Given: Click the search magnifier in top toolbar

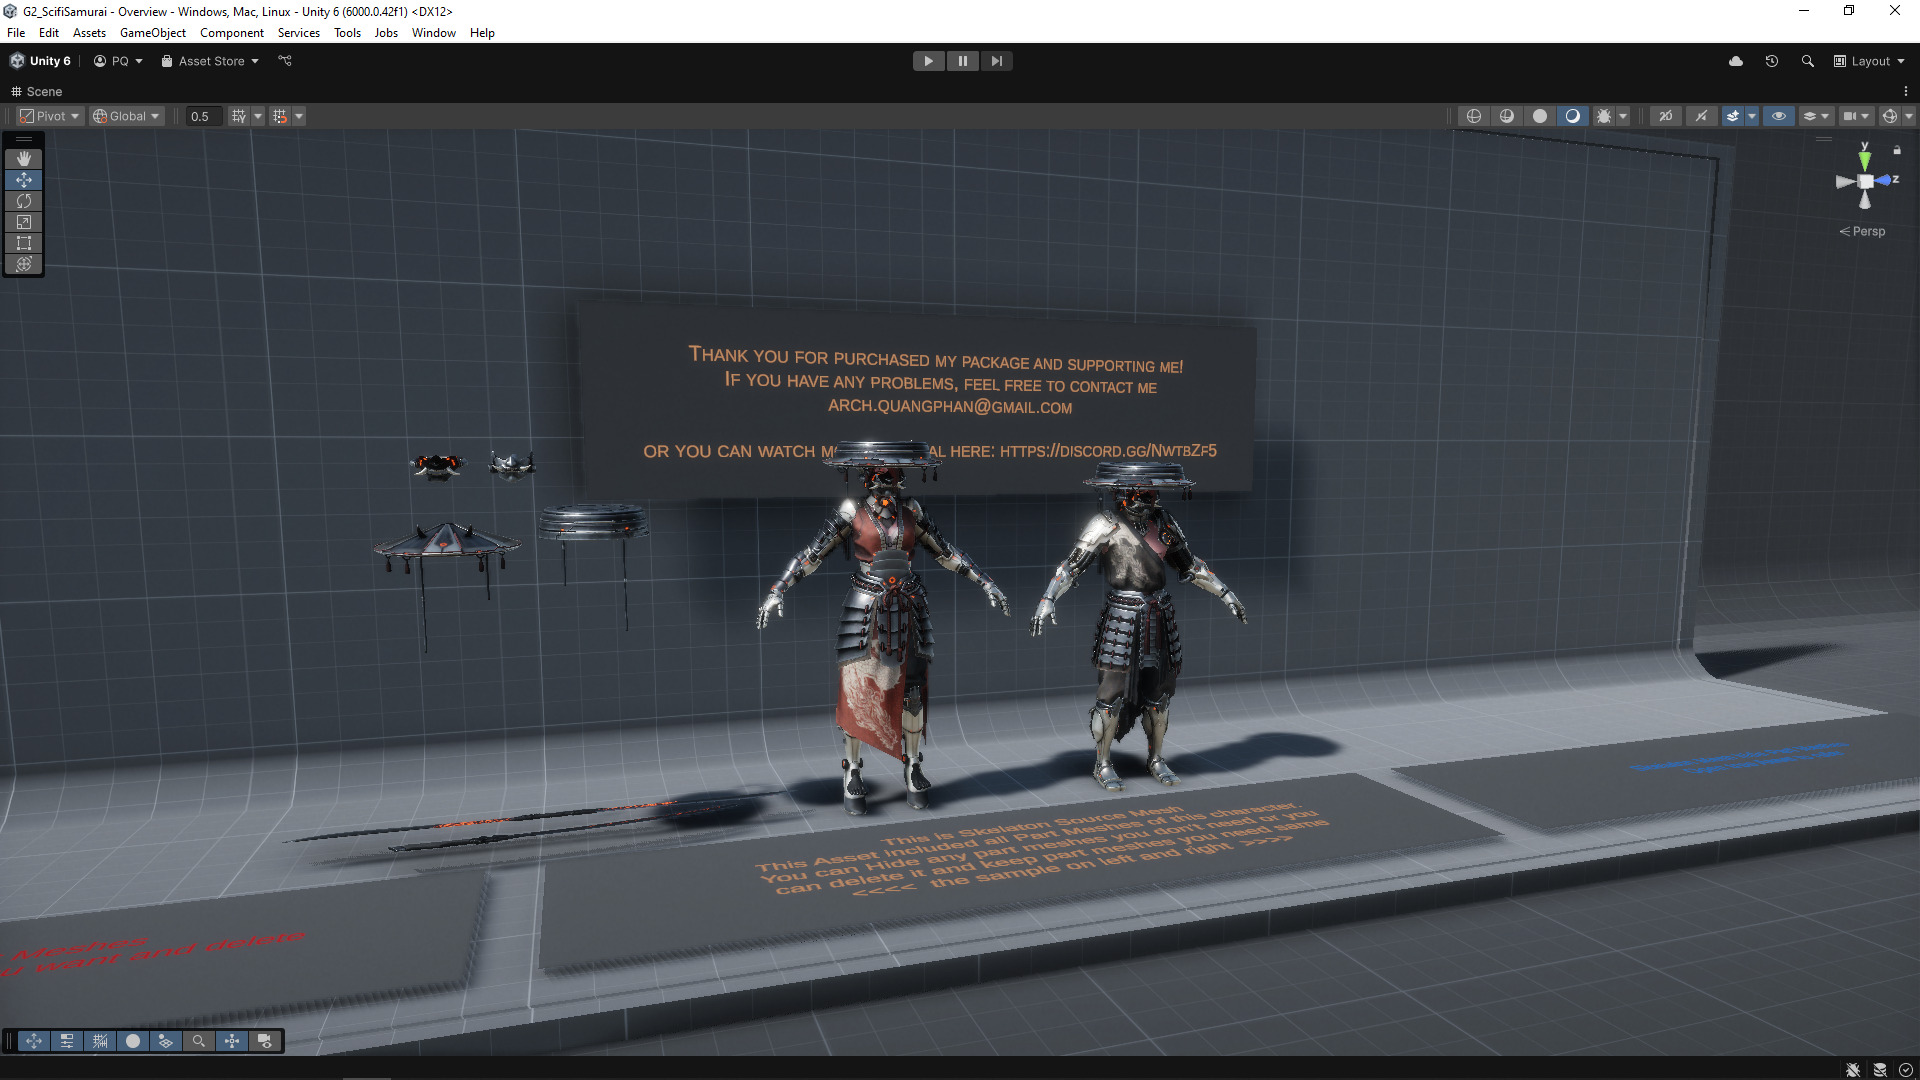Looking at the screenshot, I should coord(1807,61).
